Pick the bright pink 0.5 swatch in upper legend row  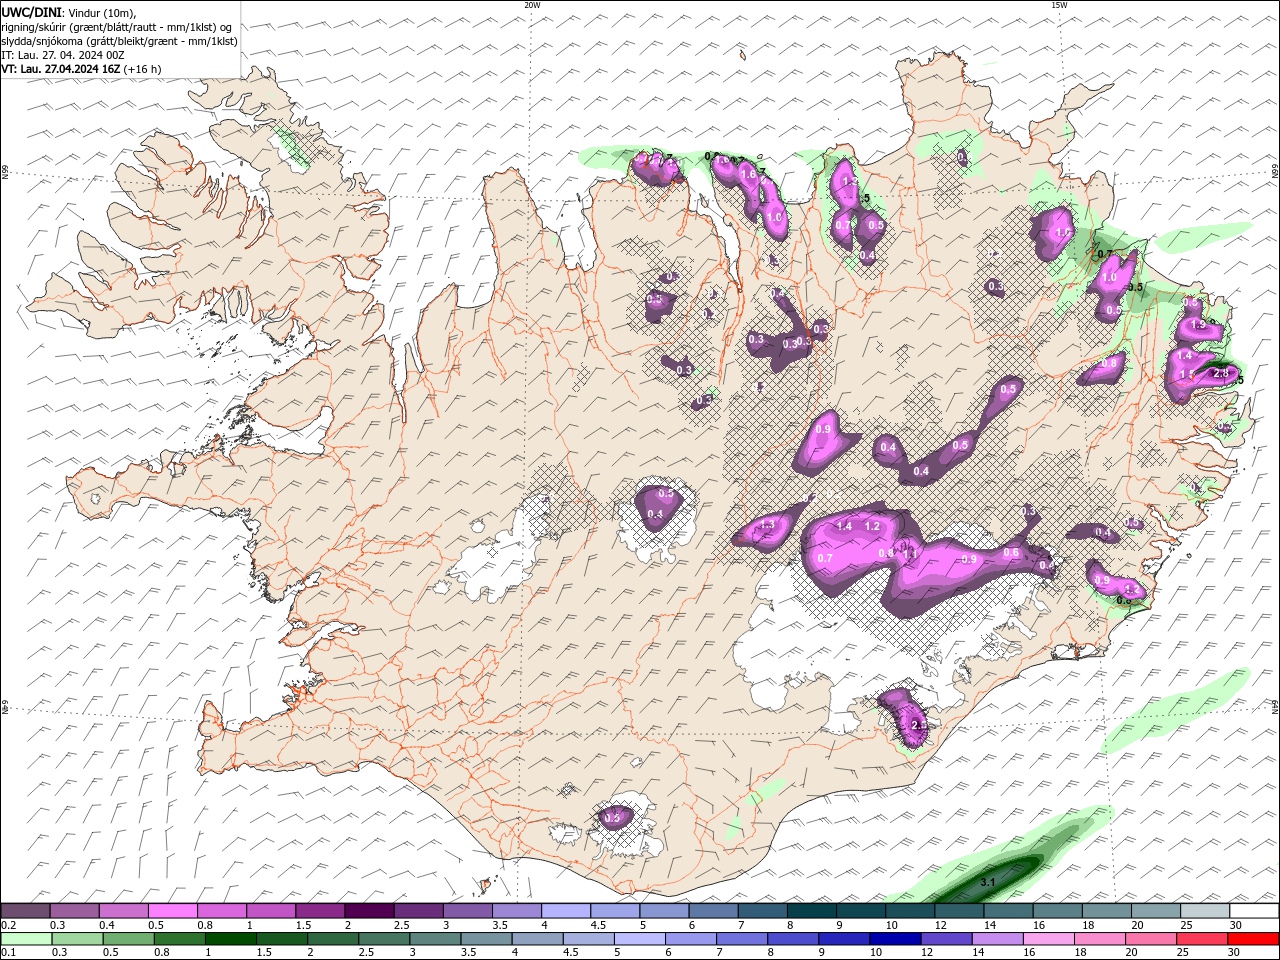click(x=173, y=911)
